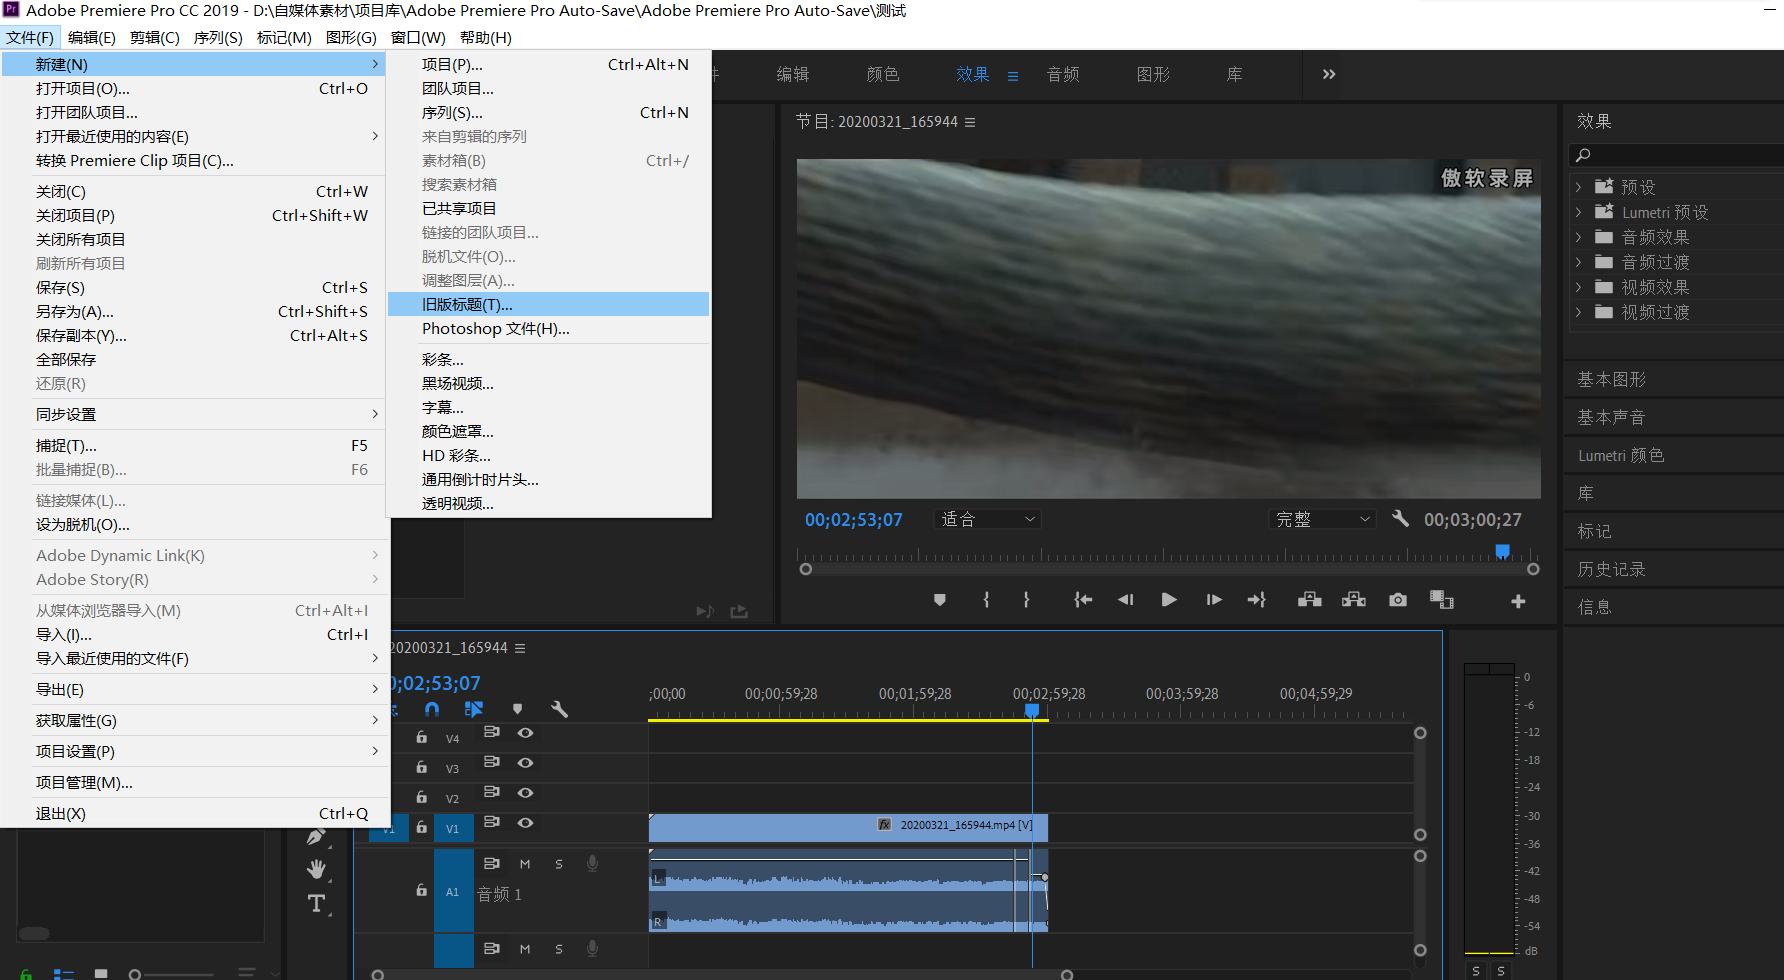Screen dimensions: 1784x980
Task: Switch to the 音频 workspace tab
Action: (x=1063, y=74)
